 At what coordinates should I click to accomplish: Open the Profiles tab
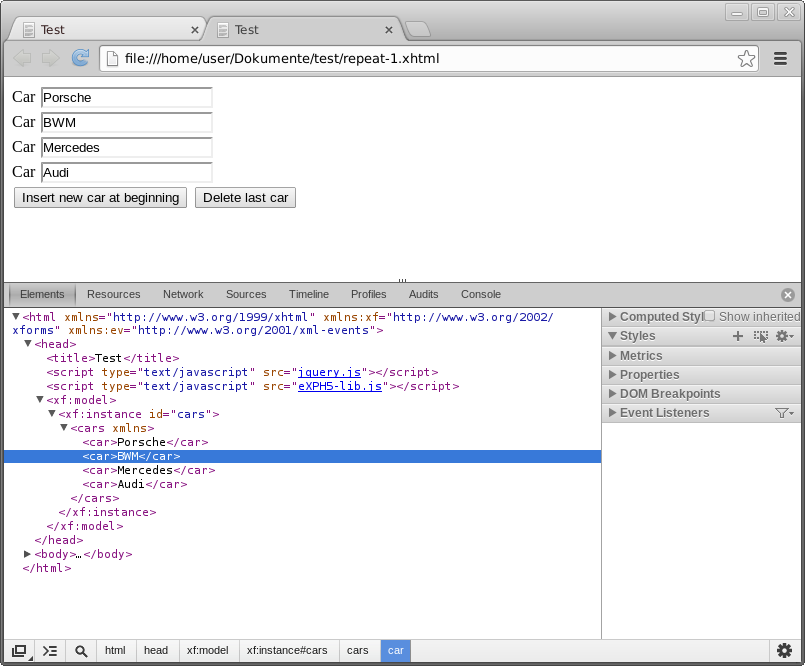(x=369, y=294)
